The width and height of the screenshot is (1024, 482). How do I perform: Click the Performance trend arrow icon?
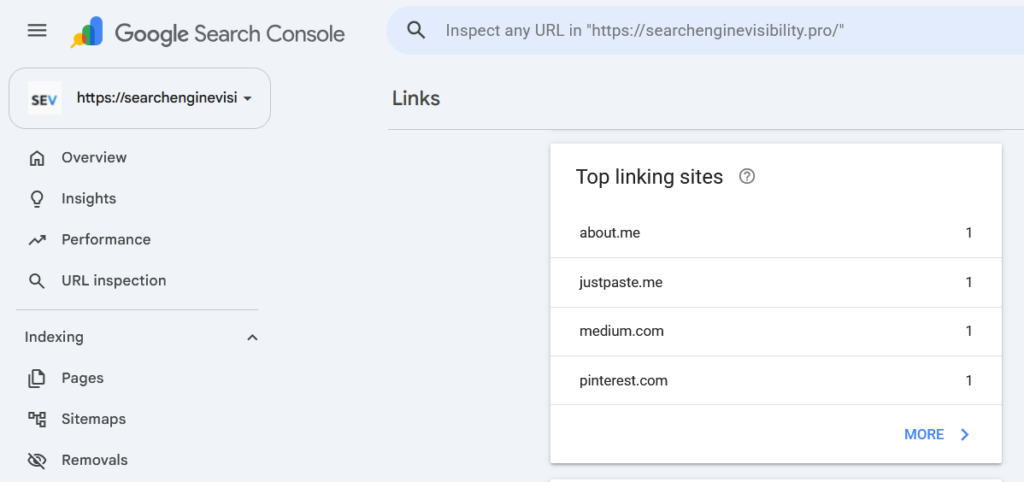click(x=37, y=240)
